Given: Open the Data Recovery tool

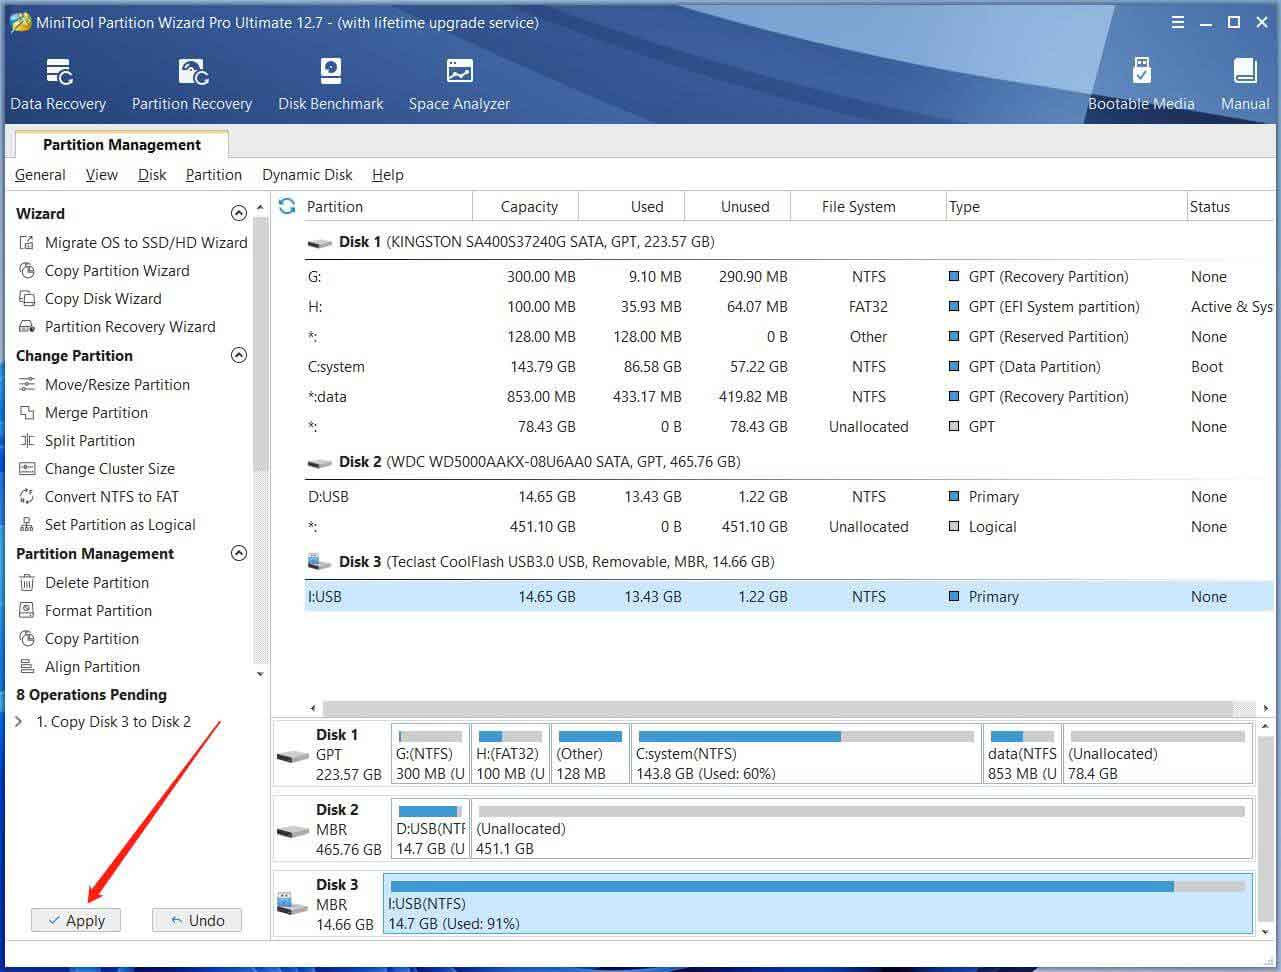Looking at the screenshot, I should (58, 85).
